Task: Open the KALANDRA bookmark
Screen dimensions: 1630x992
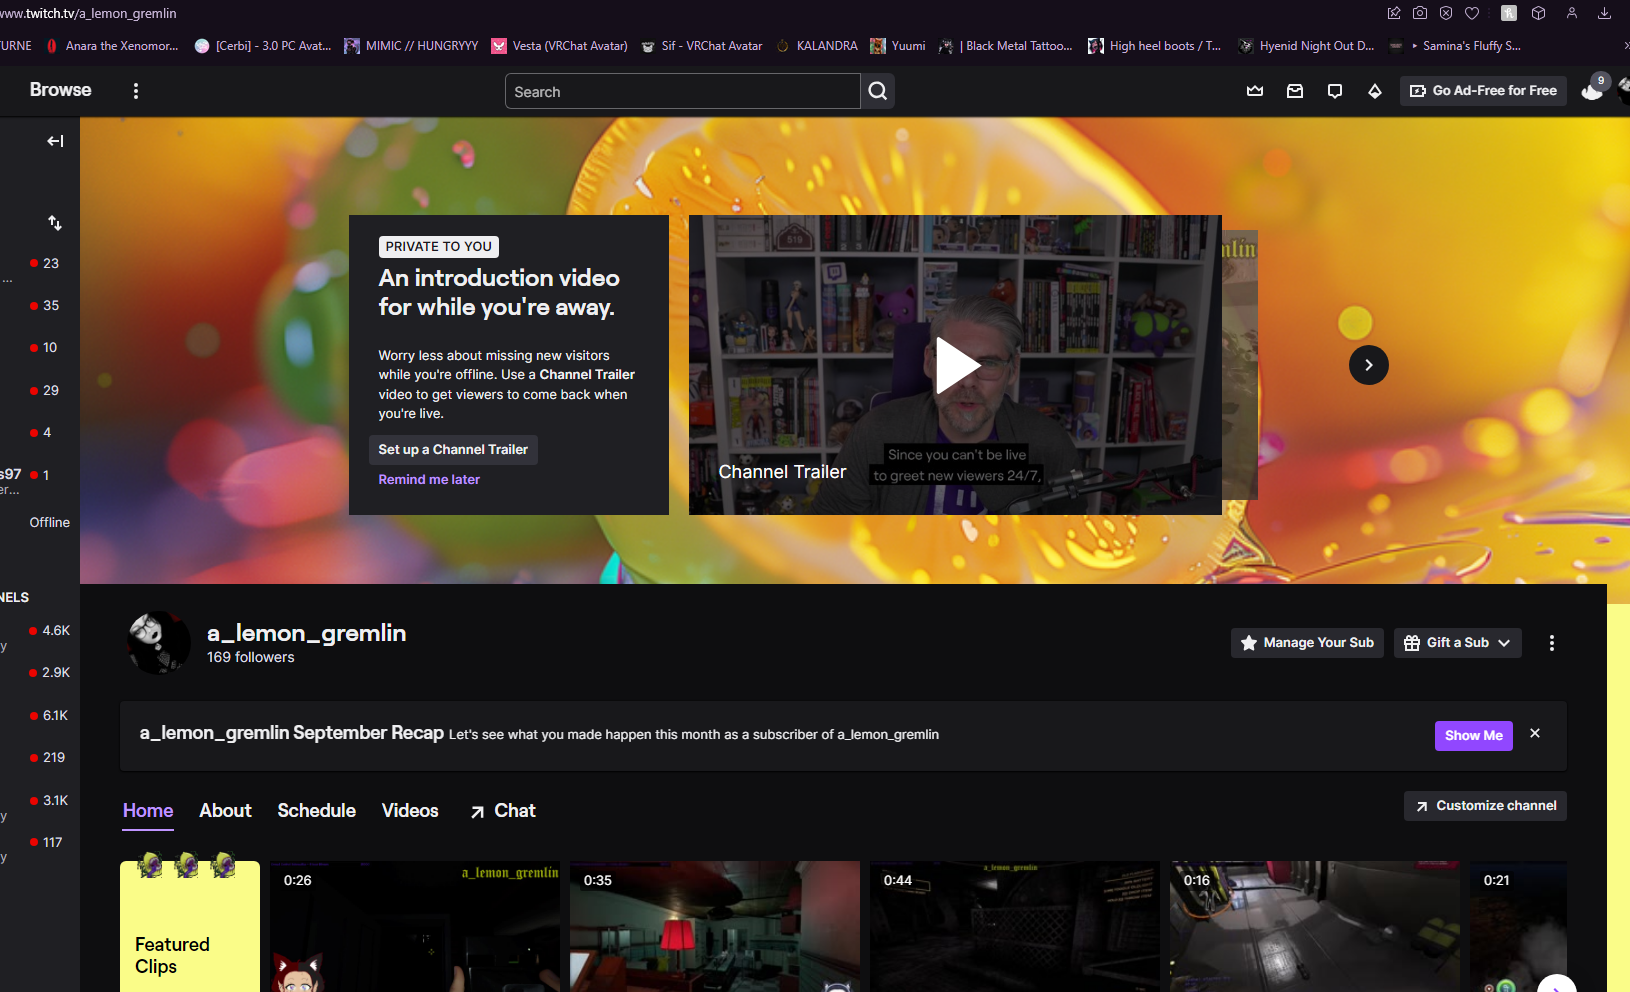Action: 817,46
